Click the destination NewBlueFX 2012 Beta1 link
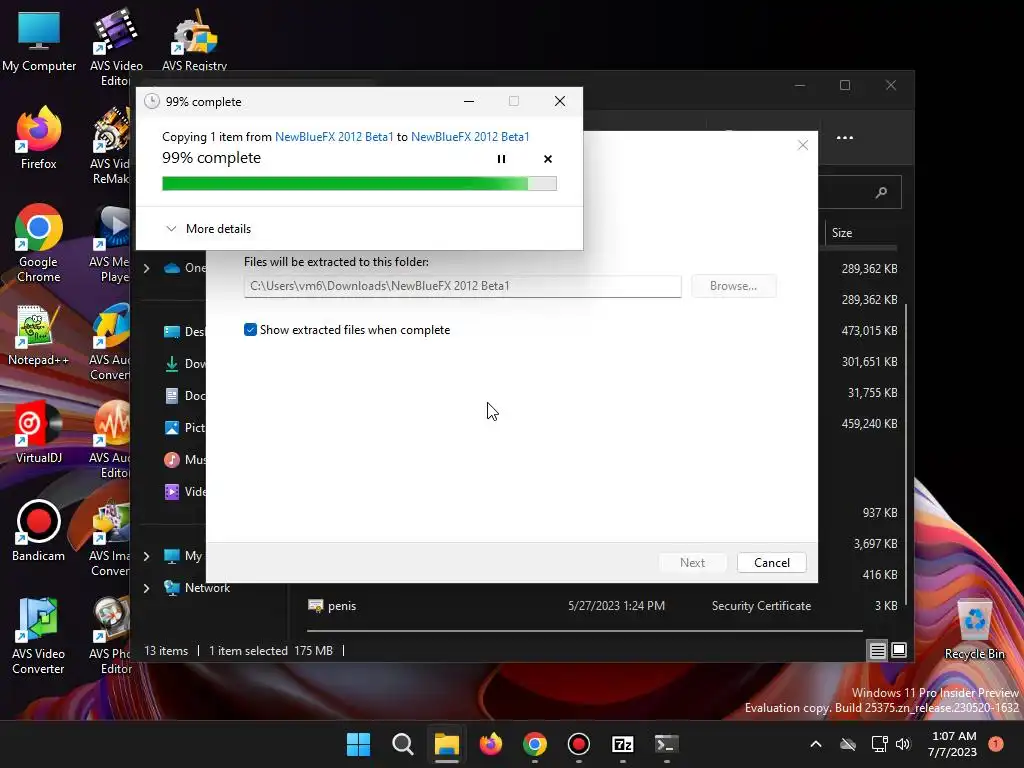 (x=470, y=136)
